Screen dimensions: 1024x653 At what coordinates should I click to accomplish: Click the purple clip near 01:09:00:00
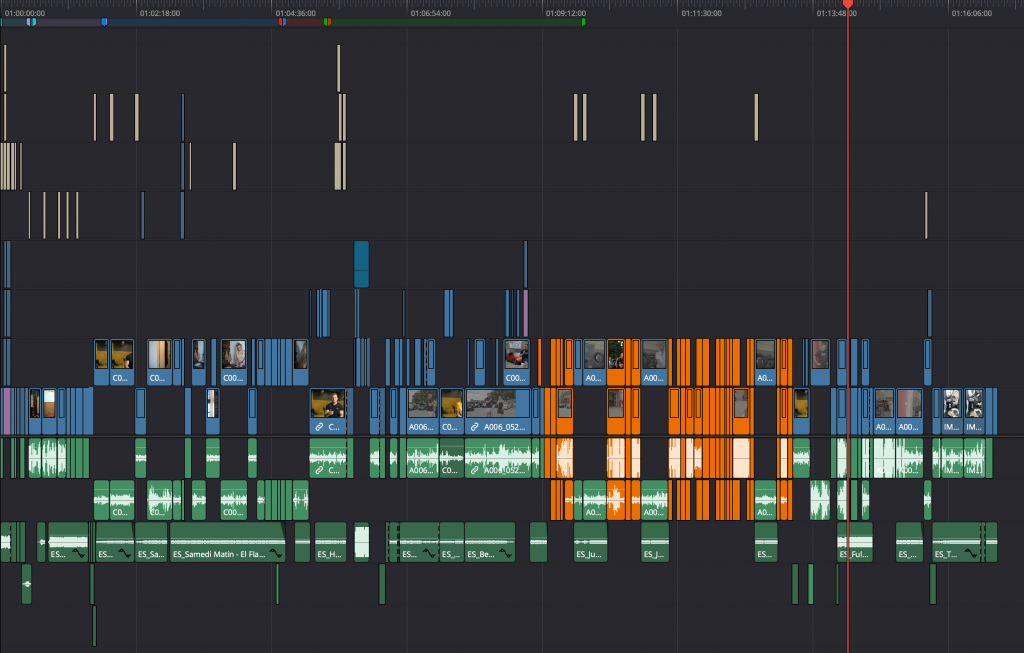coord(525,313)
